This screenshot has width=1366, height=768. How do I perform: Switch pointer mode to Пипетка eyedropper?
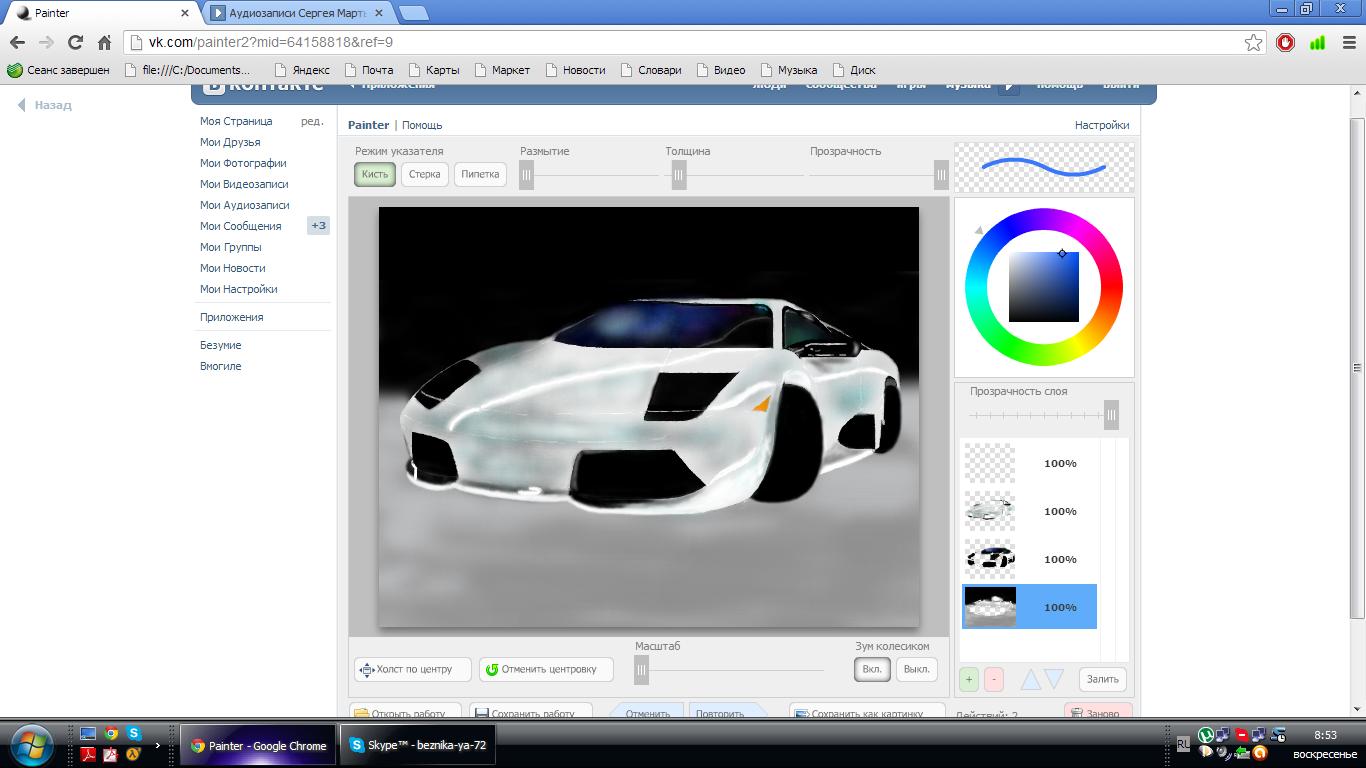tap(480, 174)
